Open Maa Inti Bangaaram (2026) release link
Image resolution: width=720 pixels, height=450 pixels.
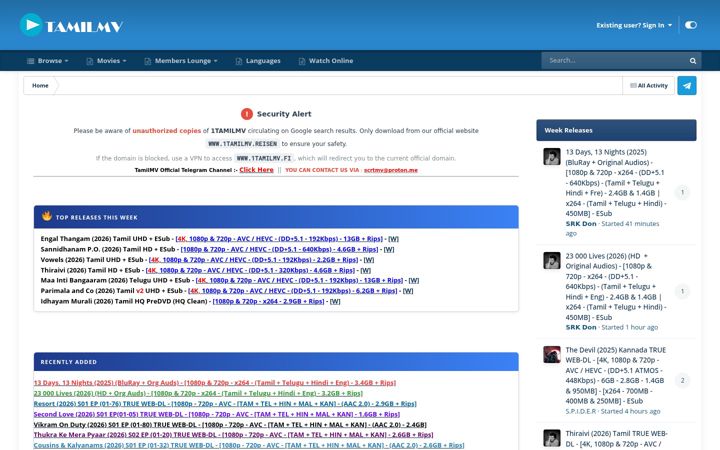(x=299, y=281)
